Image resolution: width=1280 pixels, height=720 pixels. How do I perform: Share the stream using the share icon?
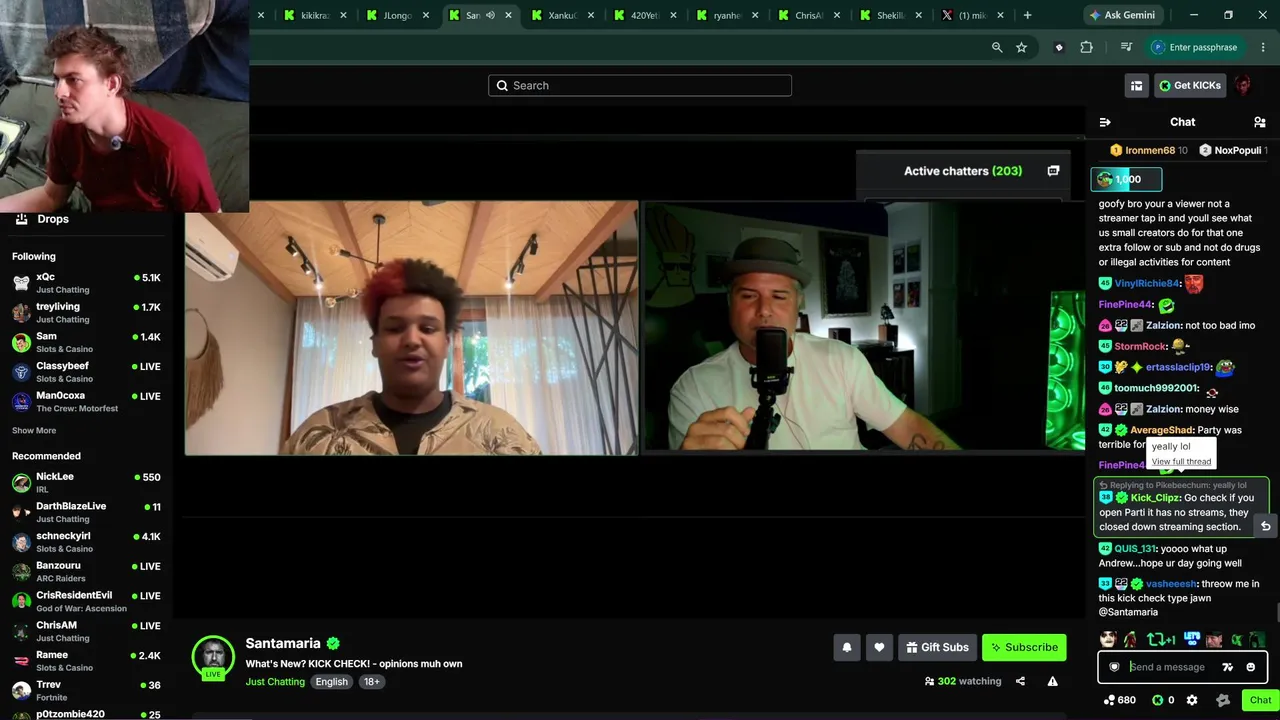coord(1020,681)
